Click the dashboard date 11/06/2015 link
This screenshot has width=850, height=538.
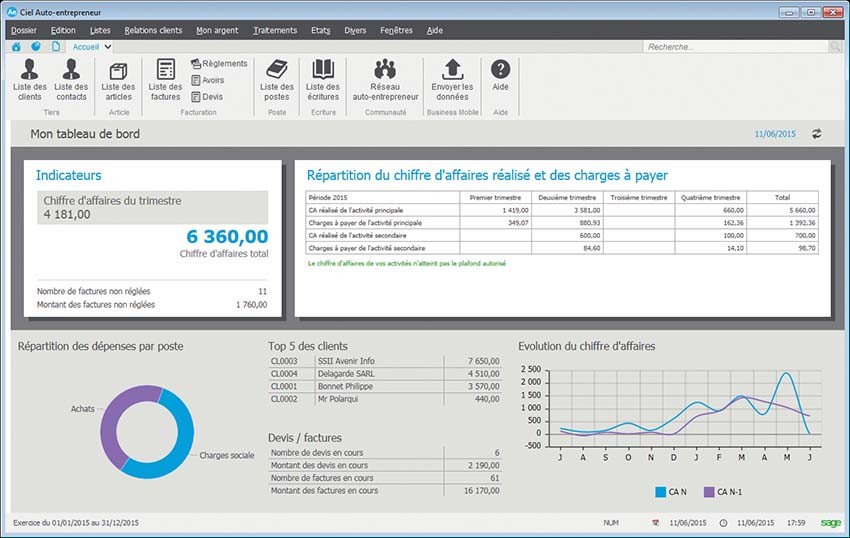tap(775, 133)
